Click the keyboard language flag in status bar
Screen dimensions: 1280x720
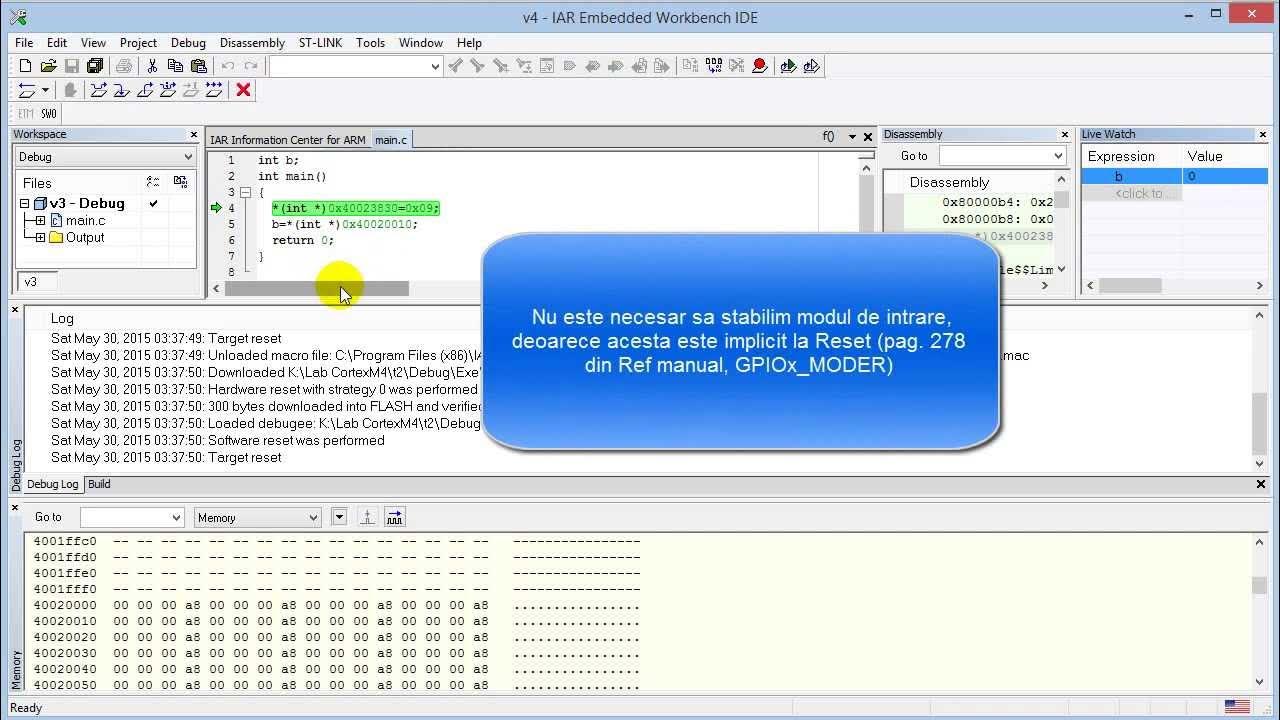pos(1237,707)
